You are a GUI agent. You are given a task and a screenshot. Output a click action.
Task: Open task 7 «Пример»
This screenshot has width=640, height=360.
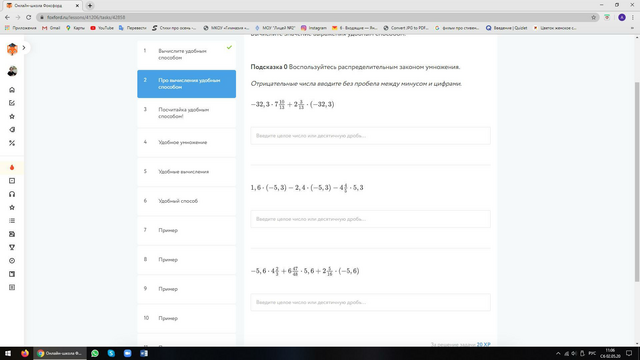tap(187, 230)
